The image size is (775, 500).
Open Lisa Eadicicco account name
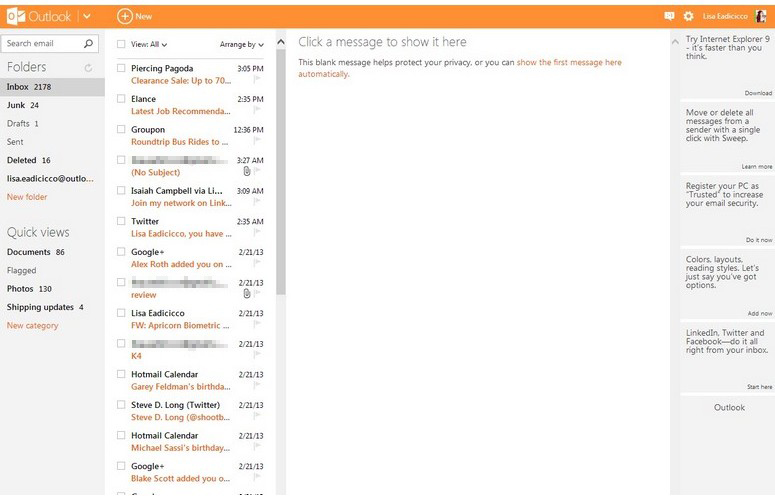click(725, 16)
